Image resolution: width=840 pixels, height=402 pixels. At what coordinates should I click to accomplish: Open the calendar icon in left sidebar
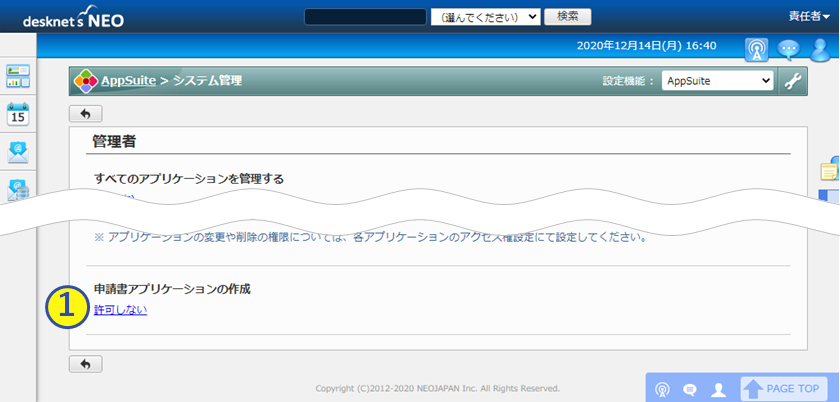[18, 114]
